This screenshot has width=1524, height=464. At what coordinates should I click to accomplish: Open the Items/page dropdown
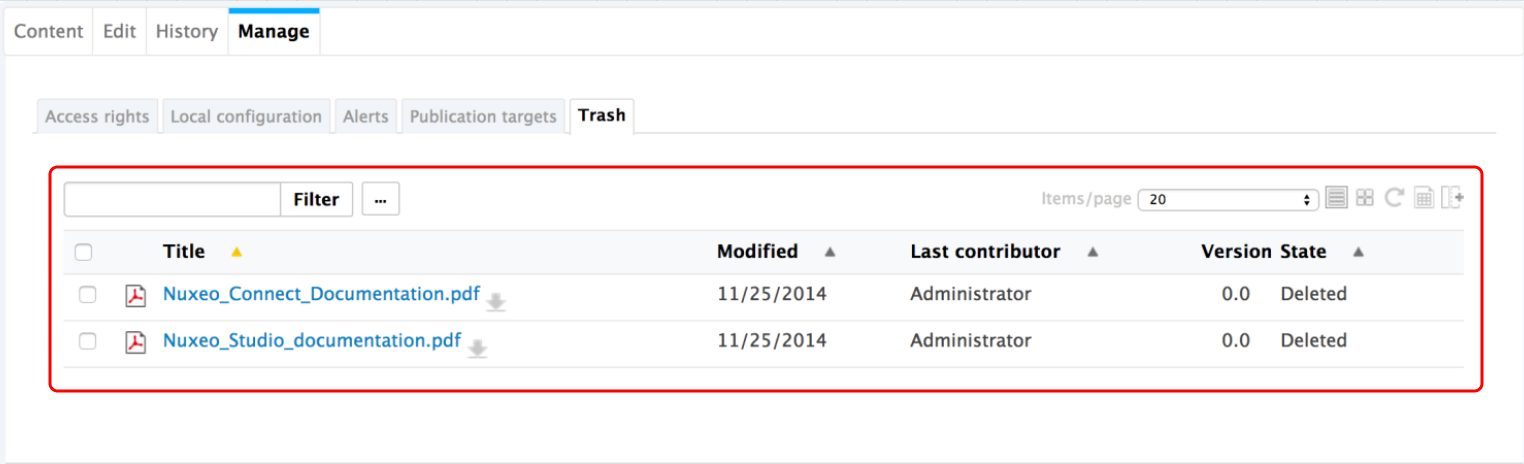1228,199
